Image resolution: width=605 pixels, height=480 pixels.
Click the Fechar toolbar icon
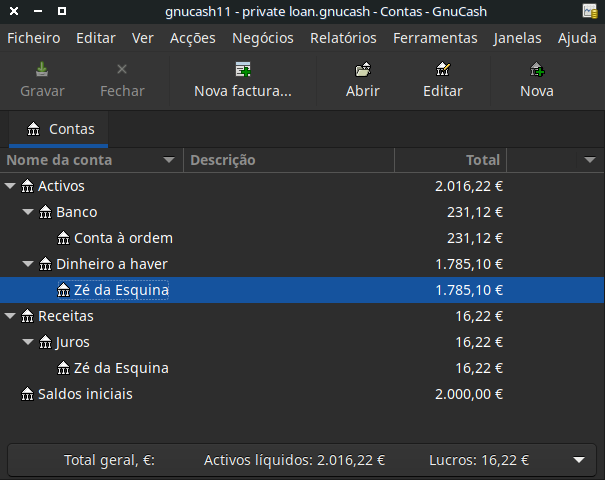click(122, 70)
